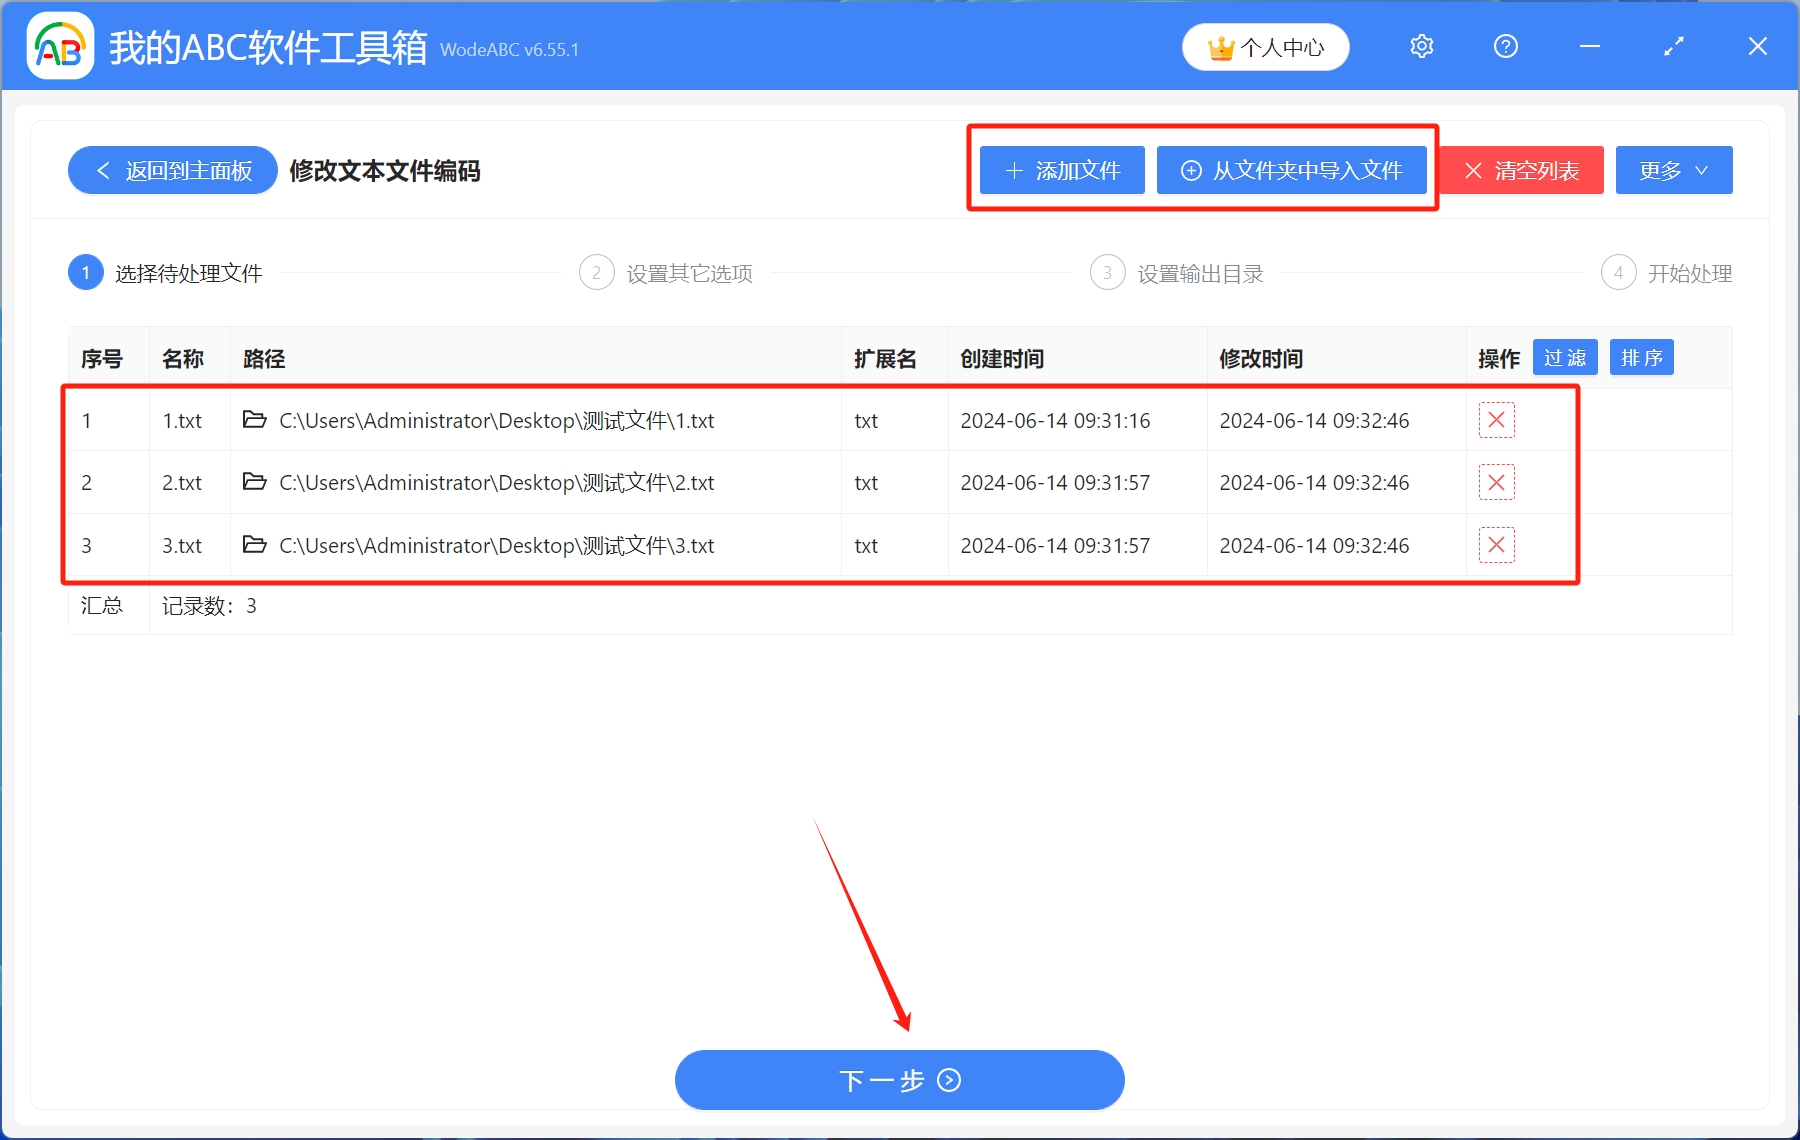Image resolution: width=1800 pixels, height=1140 pixels.
Task: Click the folder icon beside 1.txt path
Action: (254, 420)
